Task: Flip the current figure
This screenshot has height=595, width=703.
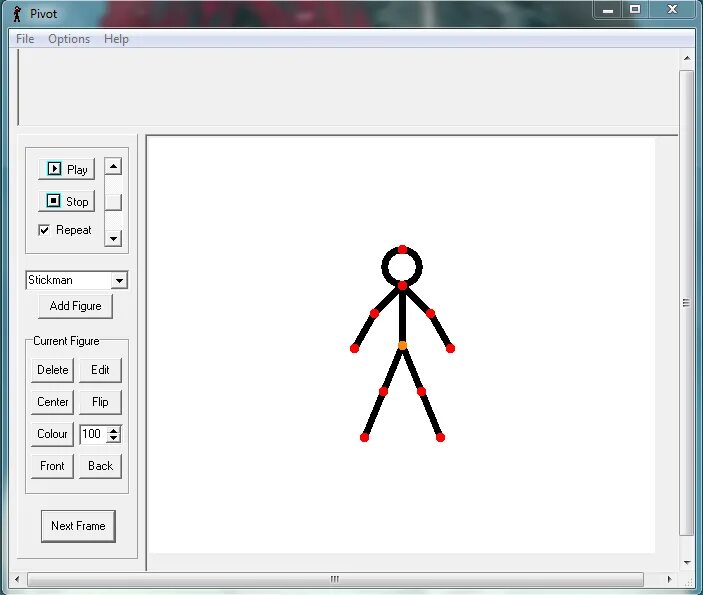Action: pos(100,402)
